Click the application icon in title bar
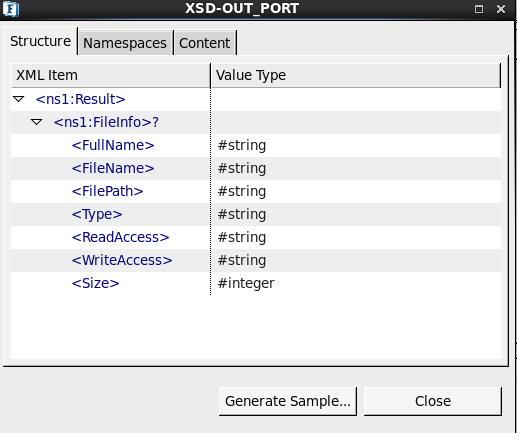Screen dimensions: 517x433 (x=11, y=9)
